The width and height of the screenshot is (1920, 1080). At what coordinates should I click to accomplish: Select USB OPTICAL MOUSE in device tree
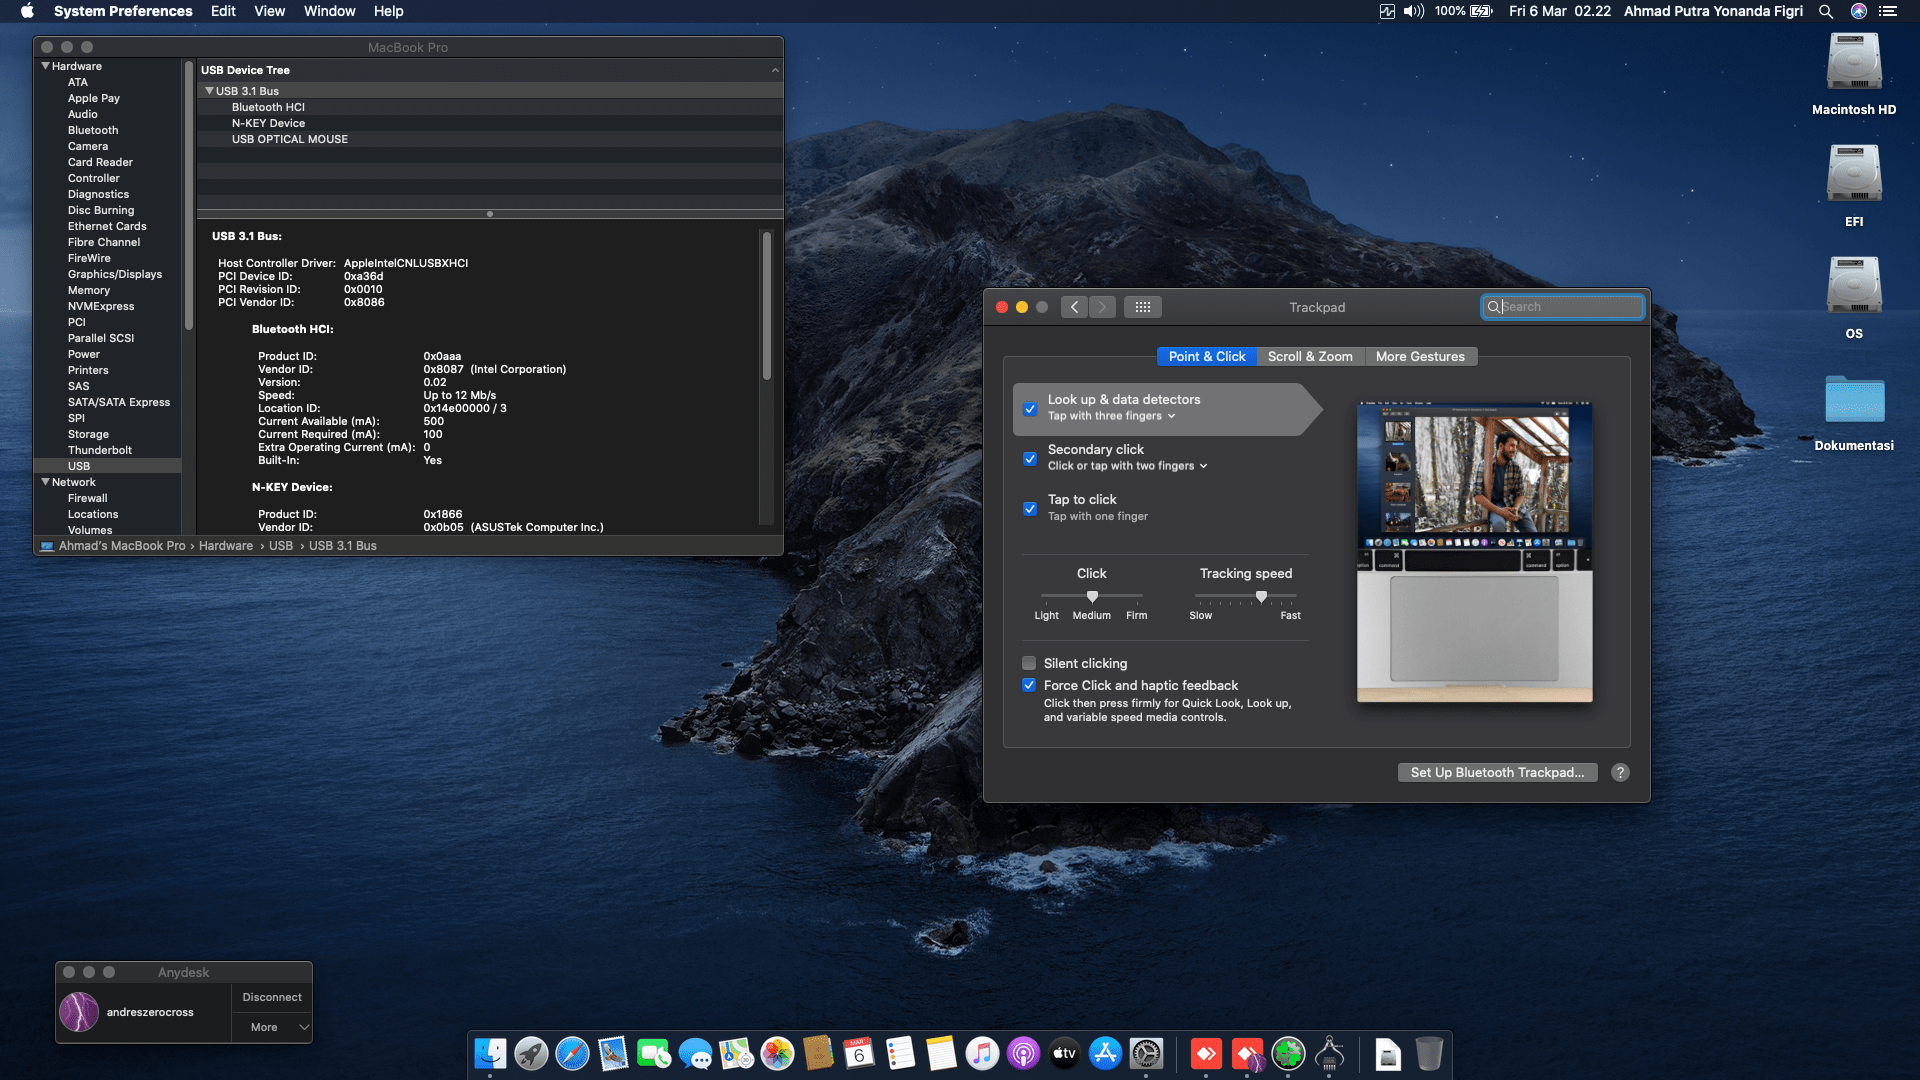click(x=290, y=139)
